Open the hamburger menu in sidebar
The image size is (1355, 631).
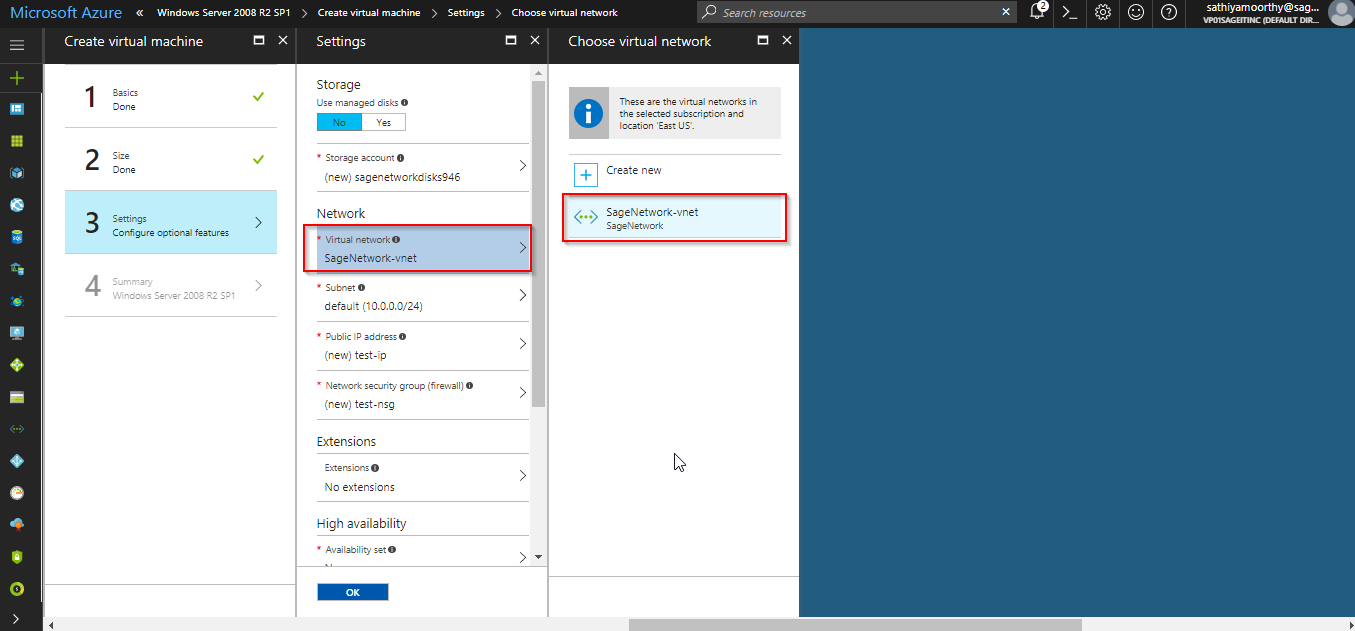pyautogui.click(x=17, y=46)
